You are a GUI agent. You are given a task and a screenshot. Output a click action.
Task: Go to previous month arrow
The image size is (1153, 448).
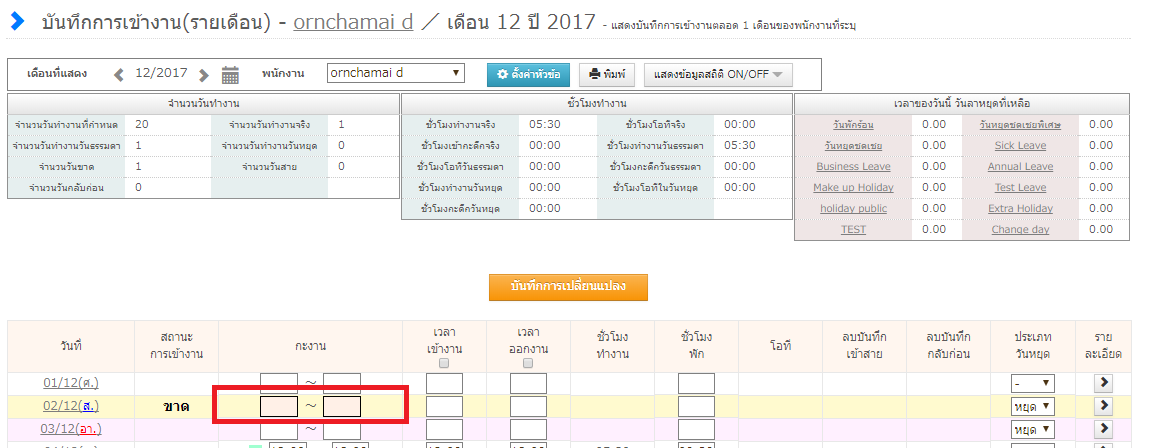click(x=119, y=74)
